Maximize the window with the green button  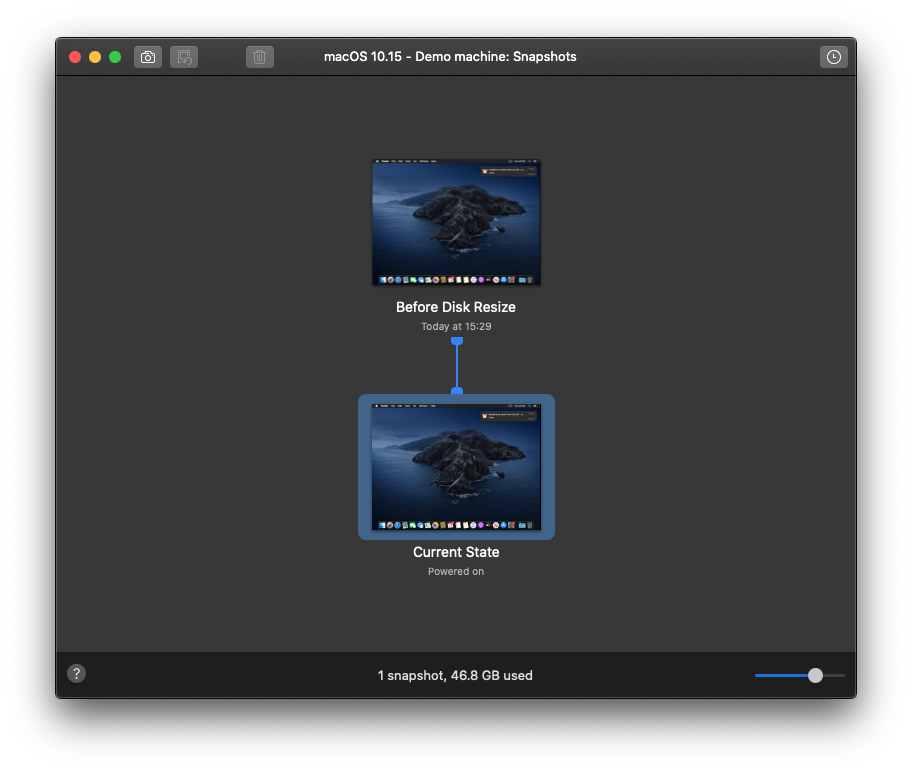tap(115, 57)
